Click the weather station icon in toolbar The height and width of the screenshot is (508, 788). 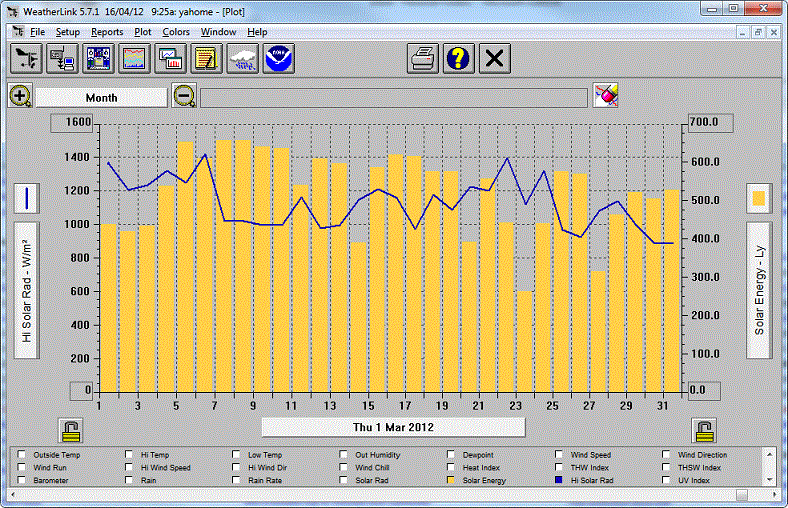tap(27, 59)
